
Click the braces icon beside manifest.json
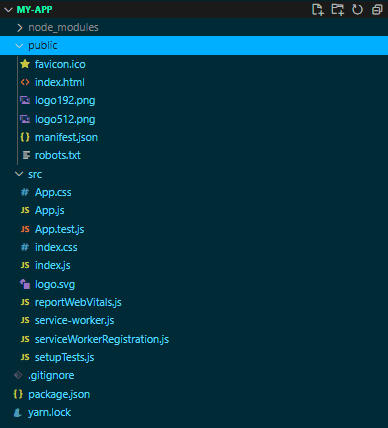pyautogui.click(x=25, y=137)
